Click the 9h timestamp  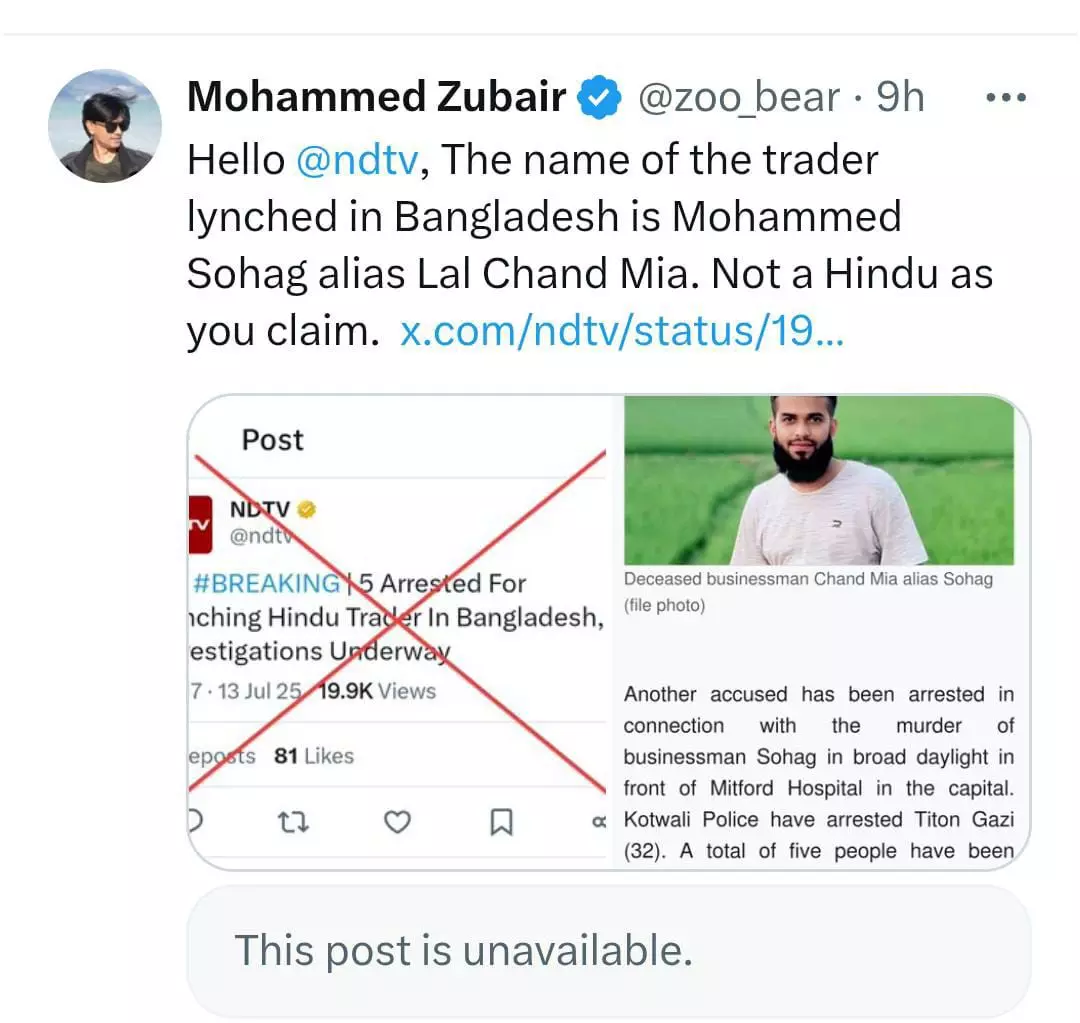click(x=900, y=98)
